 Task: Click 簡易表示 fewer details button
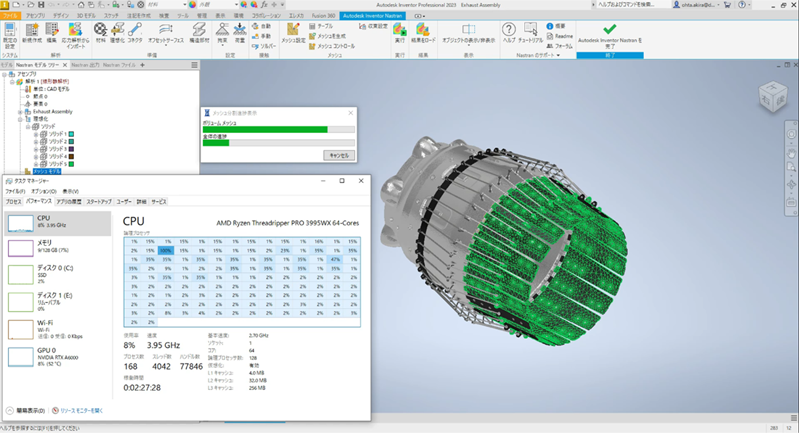coord(25,411)
